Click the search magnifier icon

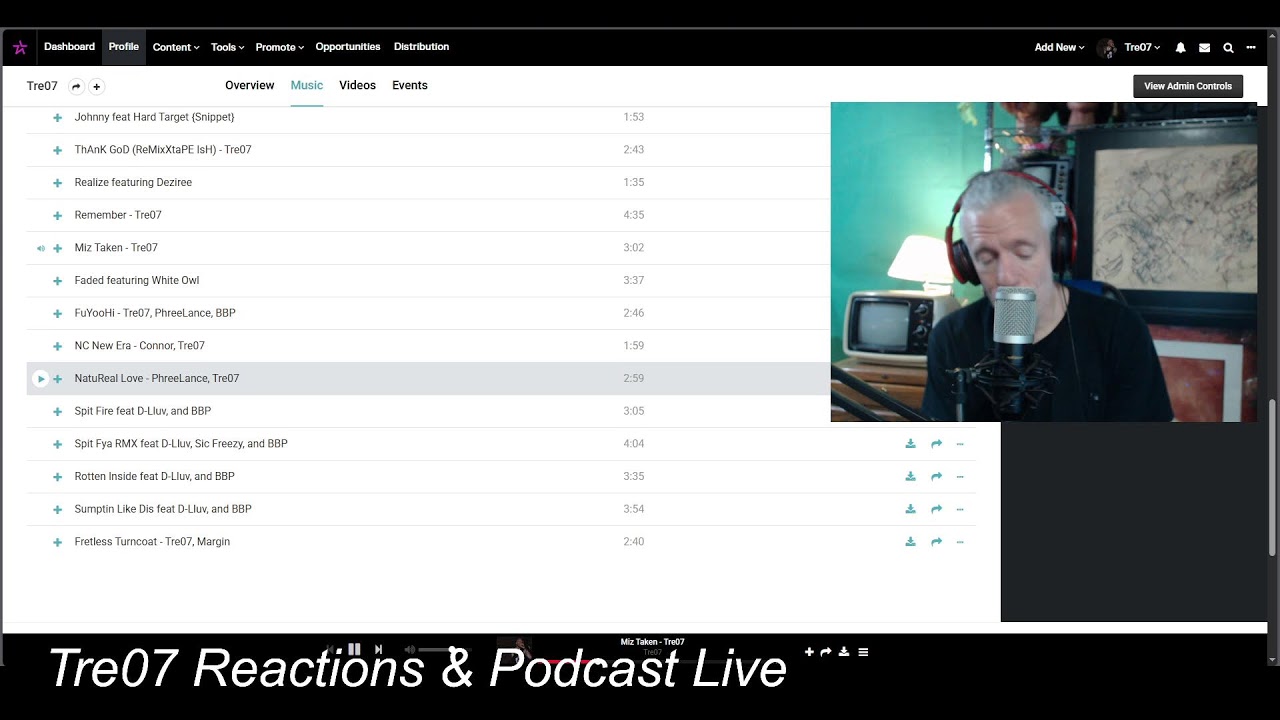tap(1228, 47)
